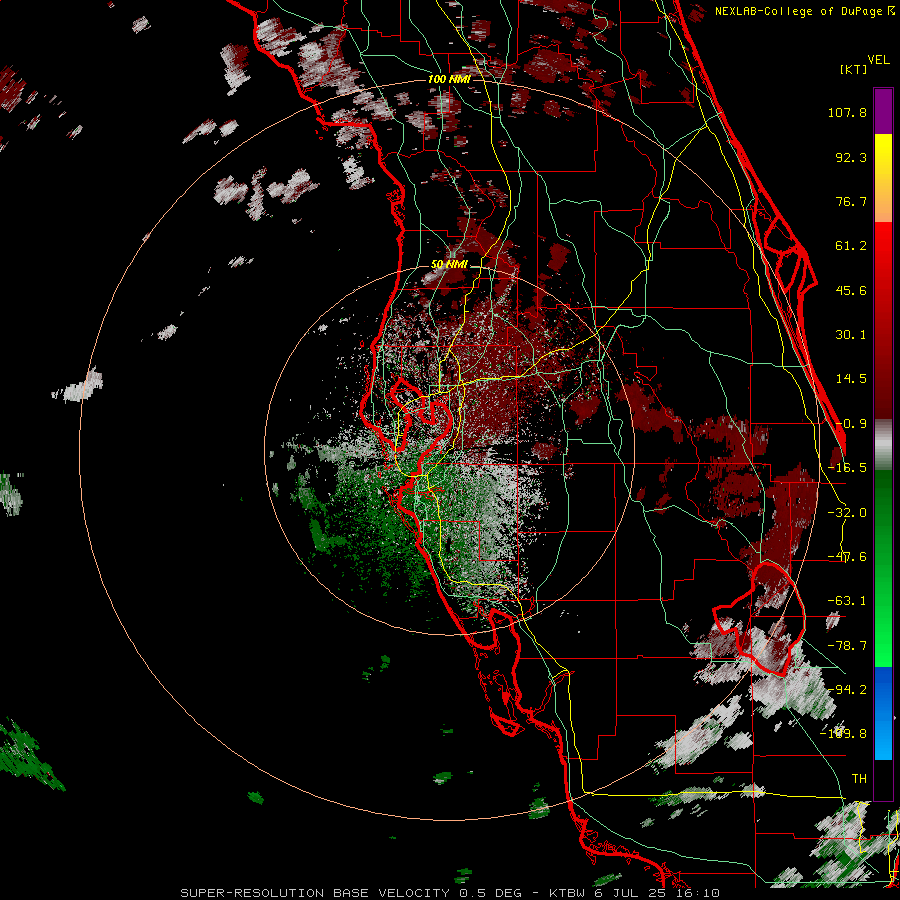
Task: Click the [KT] units label
Action: click(x=854, y=69)
